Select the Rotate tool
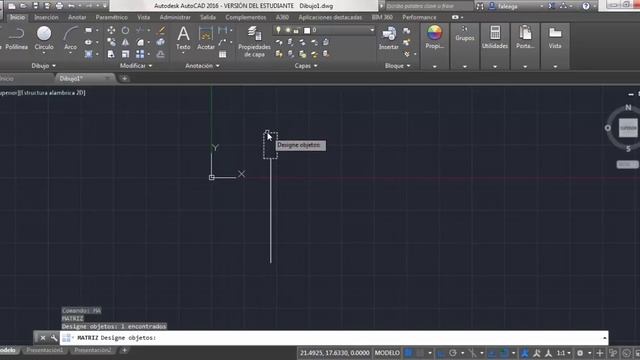 tap(125, 30)
